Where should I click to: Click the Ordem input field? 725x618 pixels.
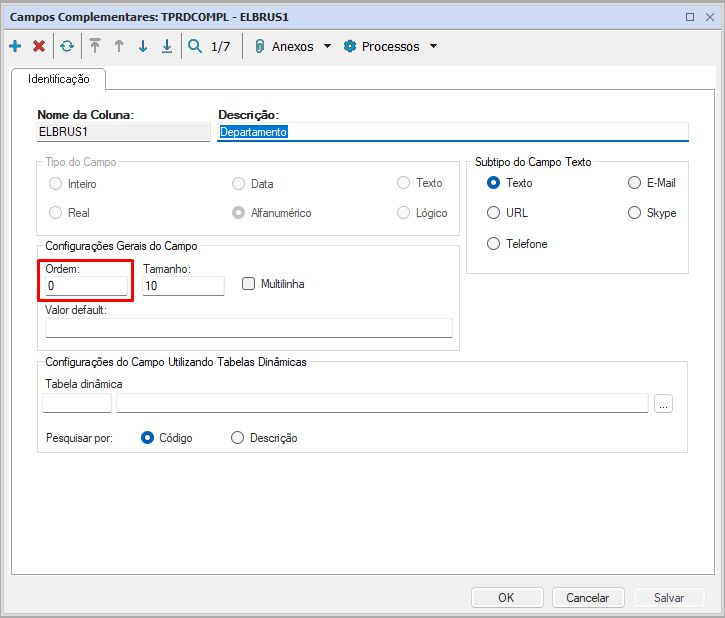[x=86, y=286]
